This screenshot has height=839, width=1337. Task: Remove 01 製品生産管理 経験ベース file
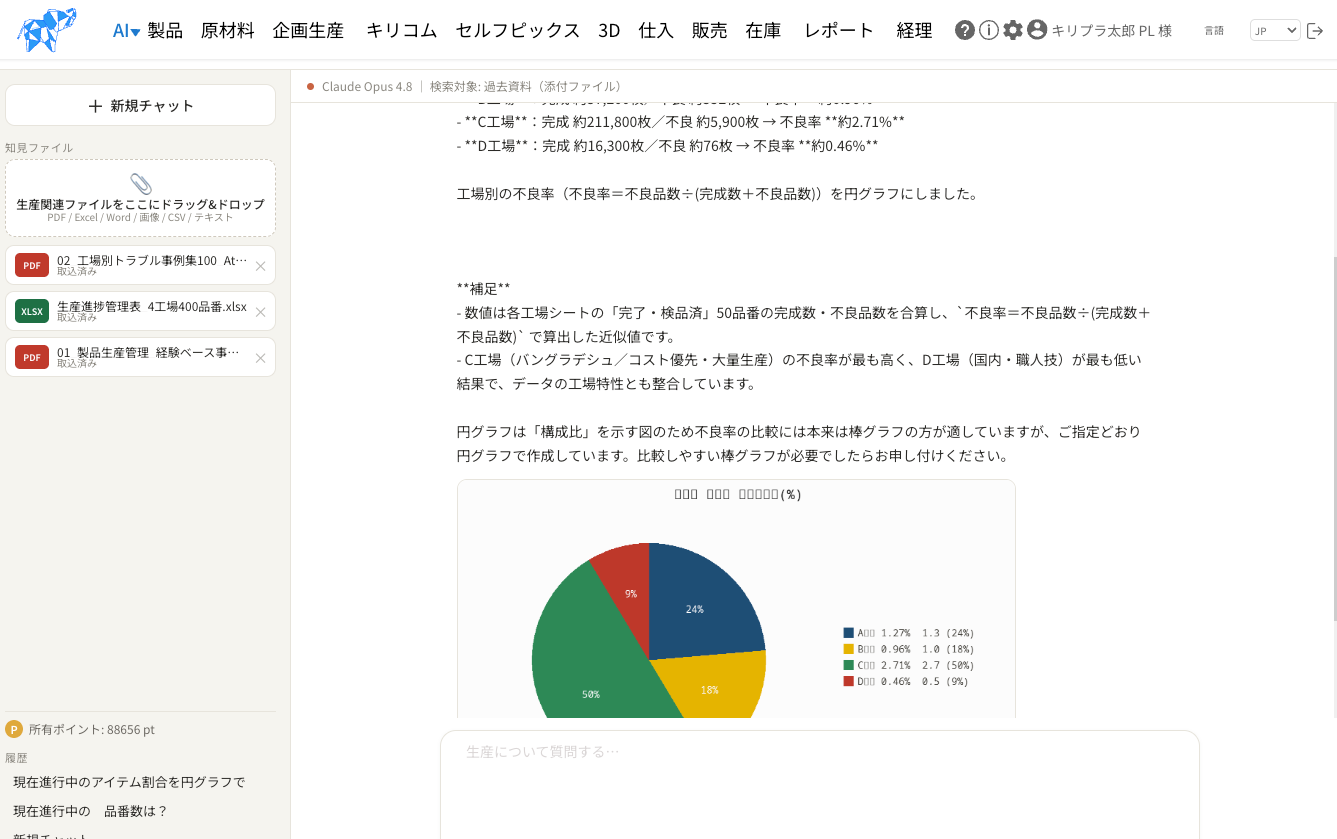261,358
